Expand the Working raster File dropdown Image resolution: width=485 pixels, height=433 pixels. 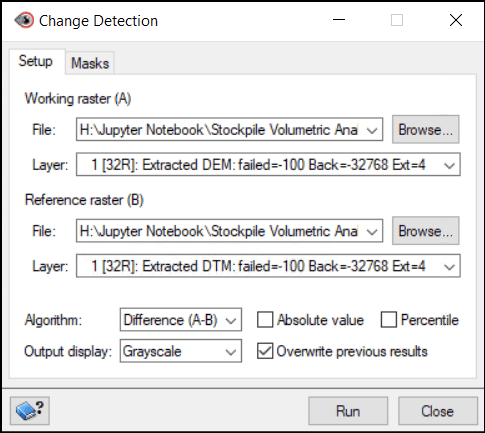click(x=229, y=129)
